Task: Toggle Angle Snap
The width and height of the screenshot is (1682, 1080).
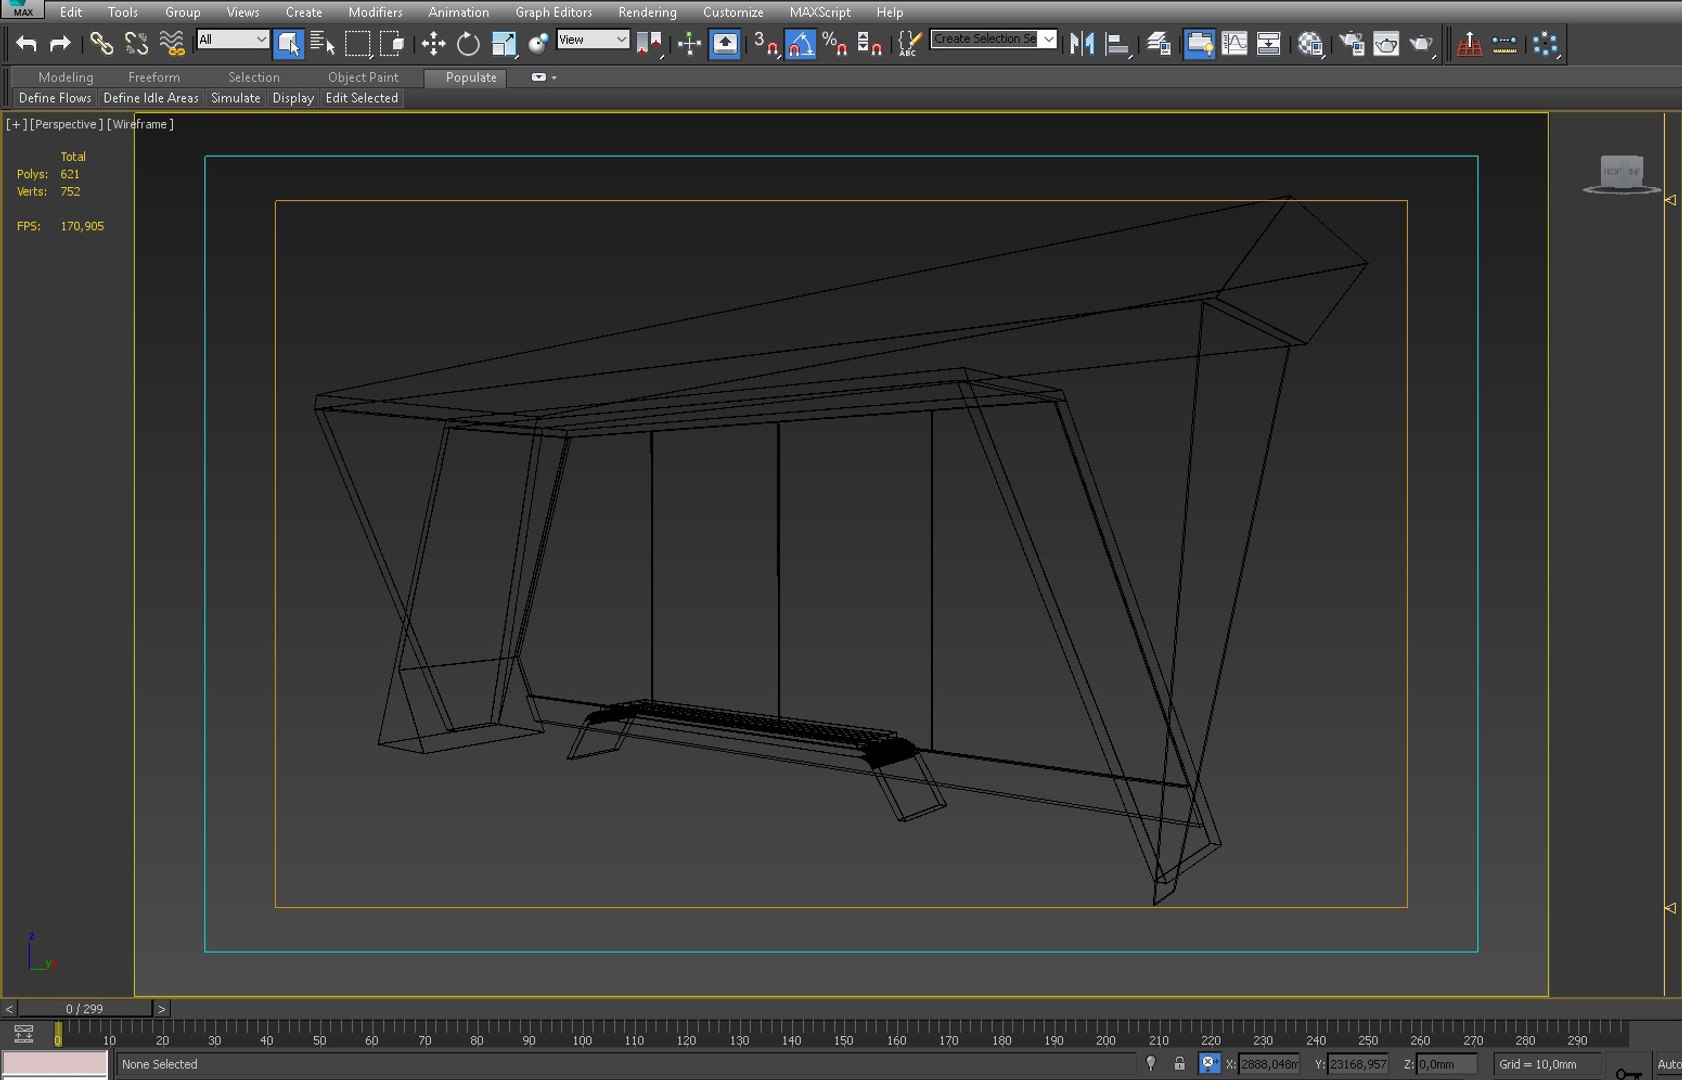Action: click(800, 44)
